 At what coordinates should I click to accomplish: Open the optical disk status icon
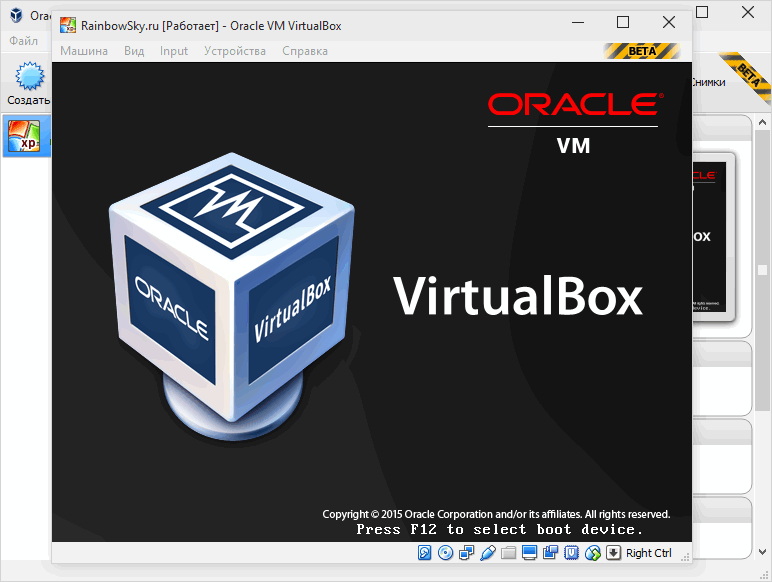[x=446, y=553]
